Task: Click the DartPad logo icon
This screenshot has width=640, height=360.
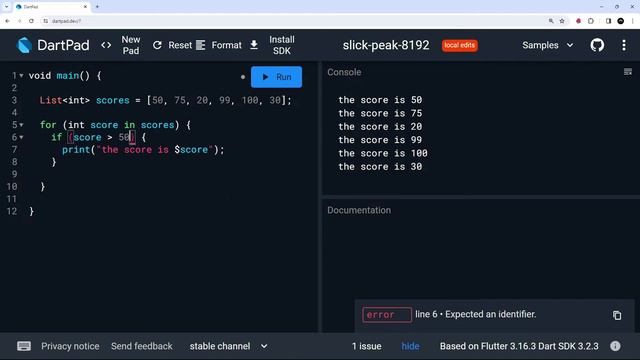Action: [24, 45]
